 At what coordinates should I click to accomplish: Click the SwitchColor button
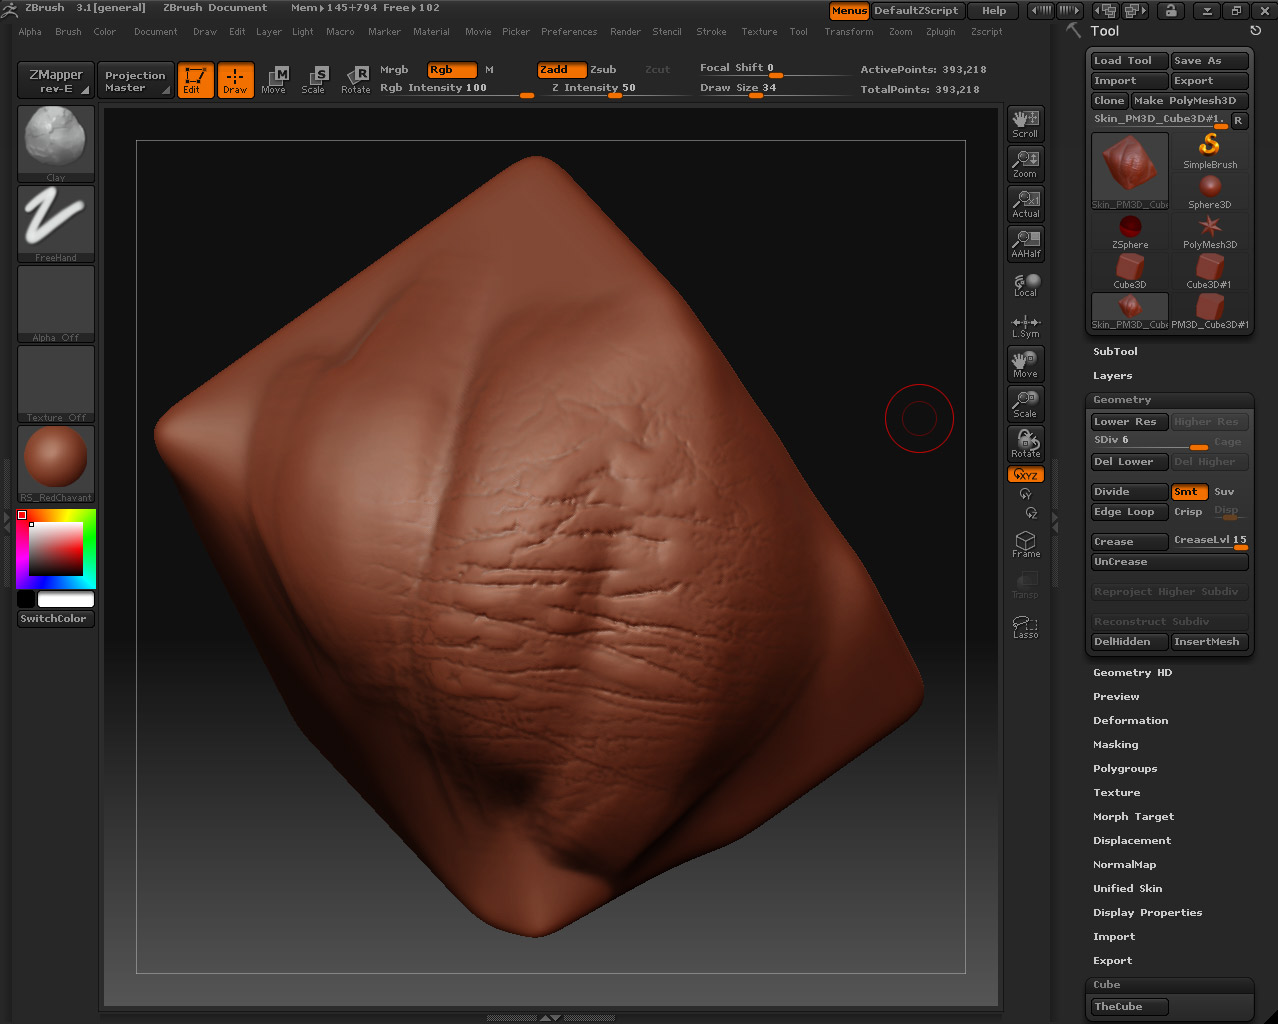56,619
